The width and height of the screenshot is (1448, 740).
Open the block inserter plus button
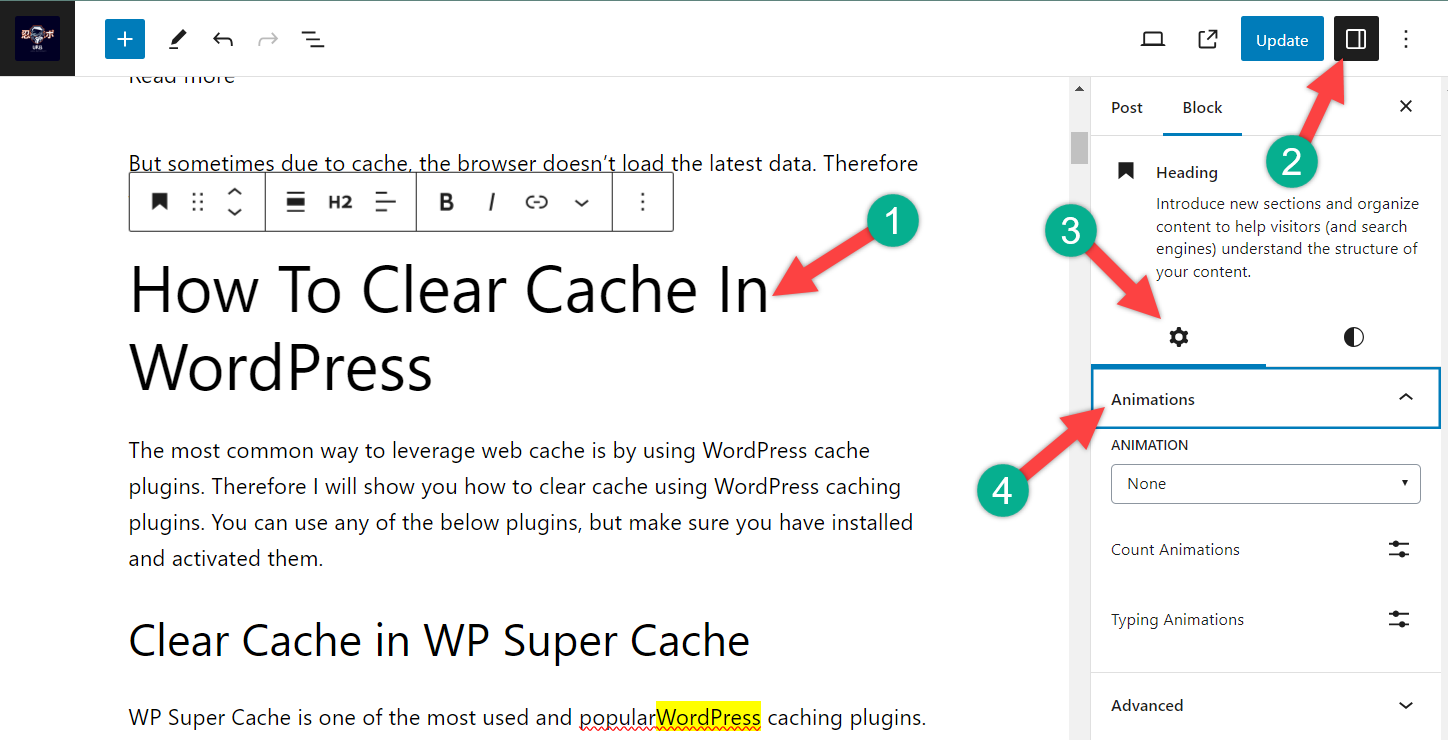[125, 39]
